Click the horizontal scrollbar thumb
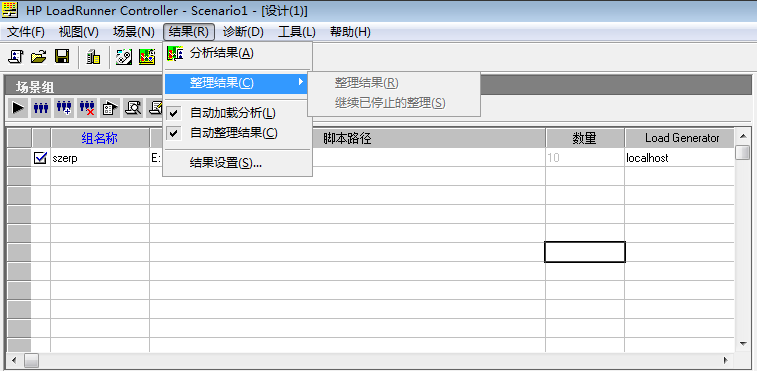The height and width of the screenshot is (371, 757). [31, 360]
